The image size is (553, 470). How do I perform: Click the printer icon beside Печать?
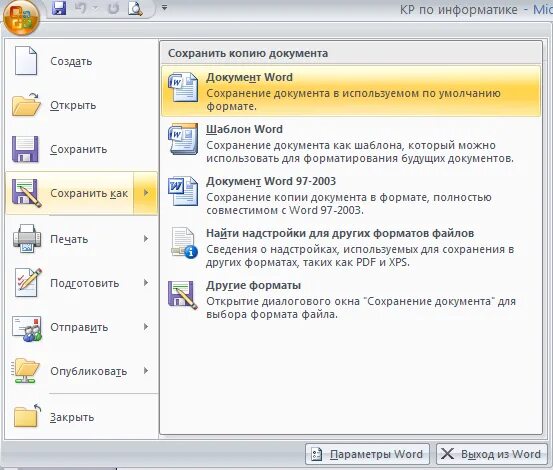pyautogui.click(x=27, y=239)
